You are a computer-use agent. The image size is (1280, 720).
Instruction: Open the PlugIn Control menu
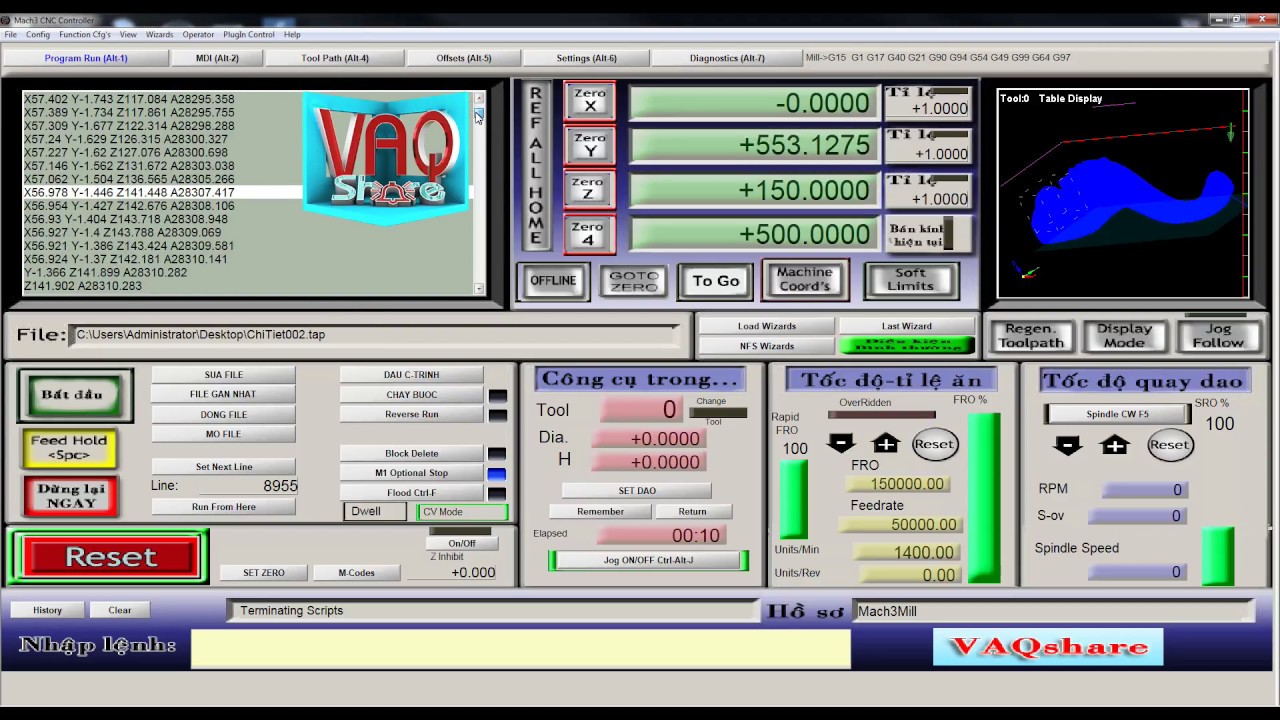coord(248,34)
